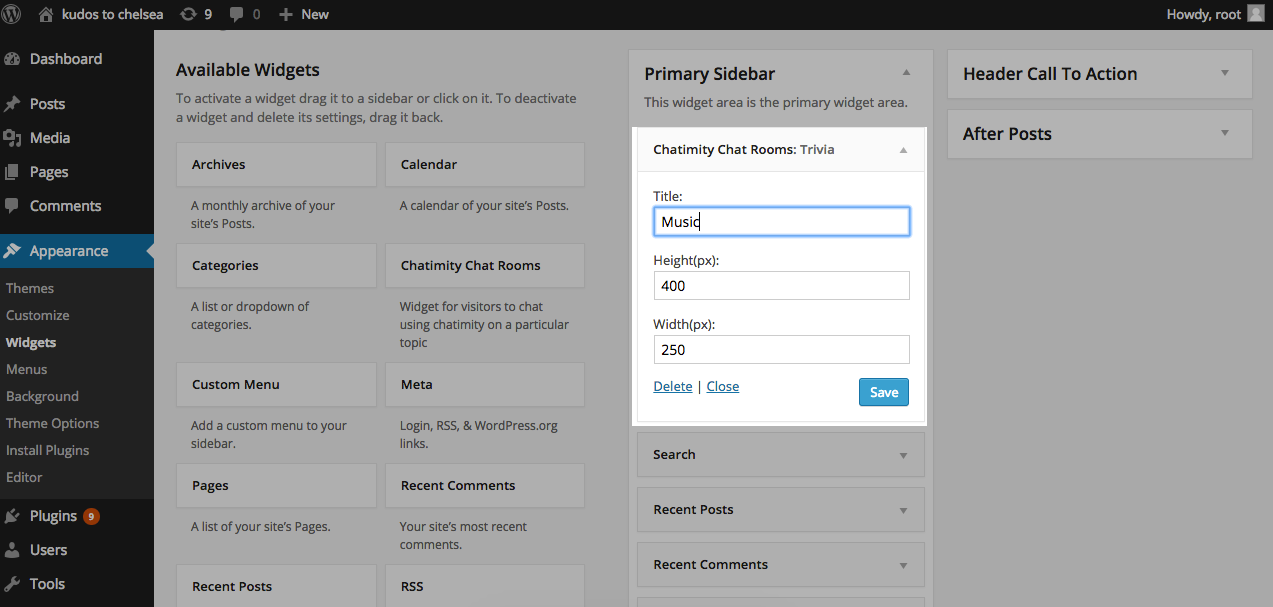This screenshot has width=1273, height=607.
Task: Click the kudos to chelsea site name
Action: (x=112, y=14)
